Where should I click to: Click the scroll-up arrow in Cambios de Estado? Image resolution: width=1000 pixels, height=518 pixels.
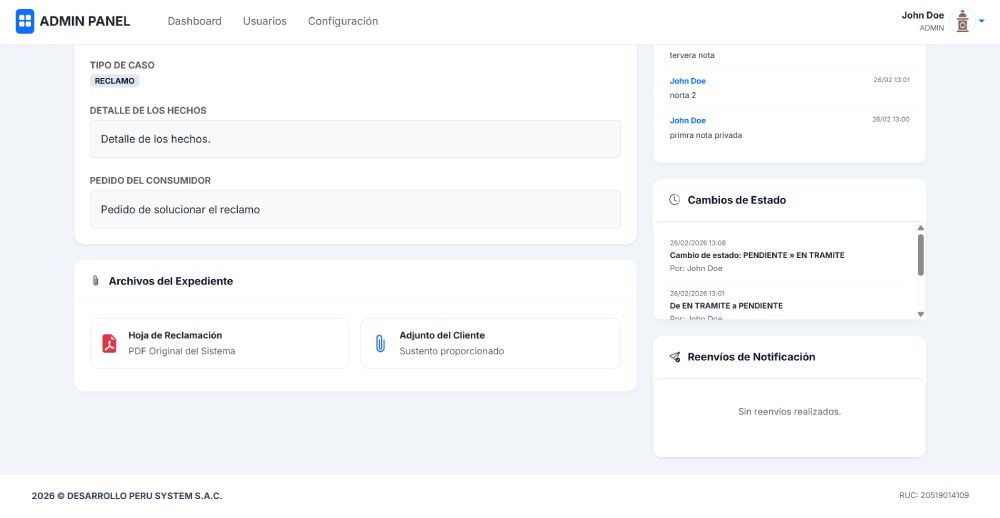click(920, 228)
